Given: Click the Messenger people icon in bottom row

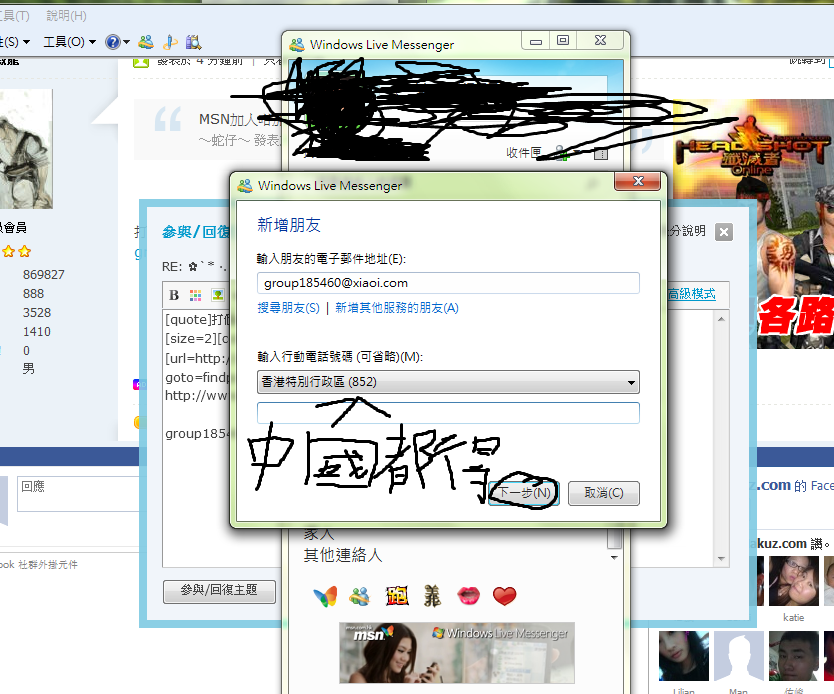Looking at the screenshot, I should 360,597.
